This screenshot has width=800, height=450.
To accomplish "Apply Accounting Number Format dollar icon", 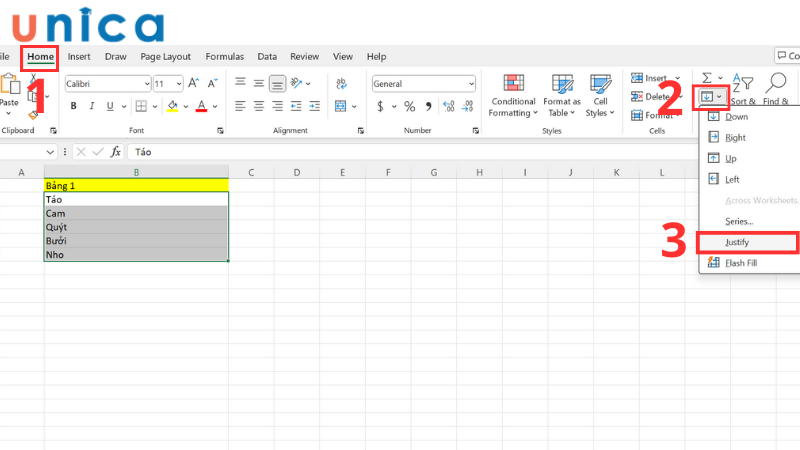I will (x=380, y=106).
